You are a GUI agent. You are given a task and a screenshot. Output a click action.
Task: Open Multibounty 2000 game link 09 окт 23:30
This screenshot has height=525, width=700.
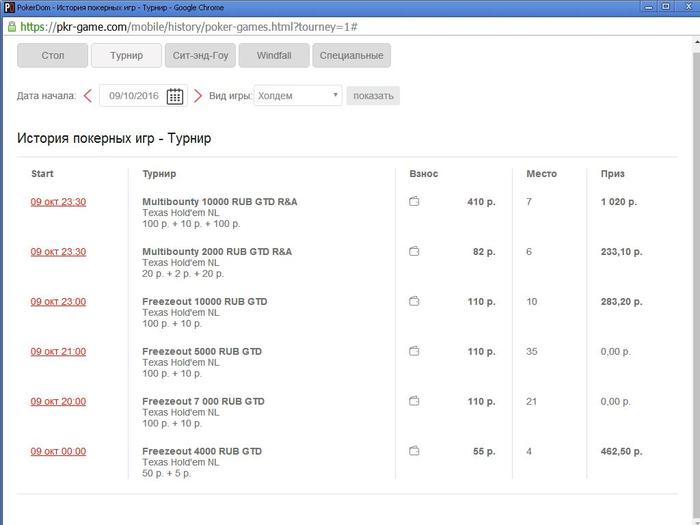click(58, 252)
